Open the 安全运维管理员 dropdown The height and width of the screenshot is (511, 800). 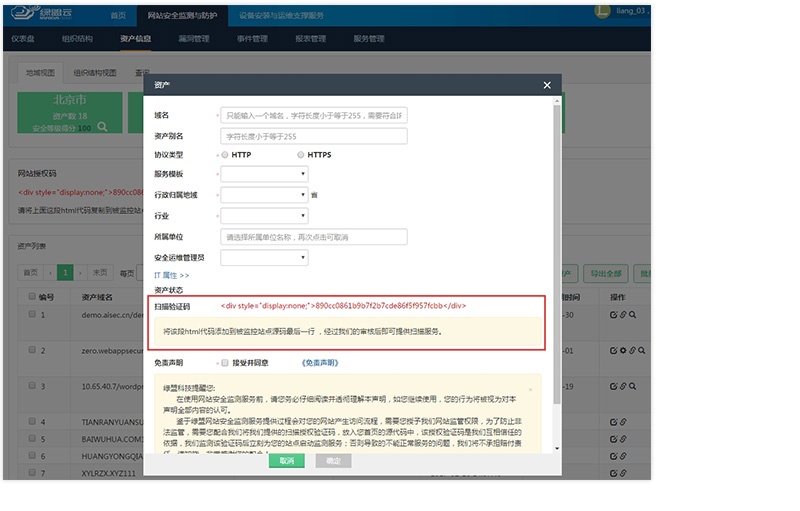pos(264,258)
